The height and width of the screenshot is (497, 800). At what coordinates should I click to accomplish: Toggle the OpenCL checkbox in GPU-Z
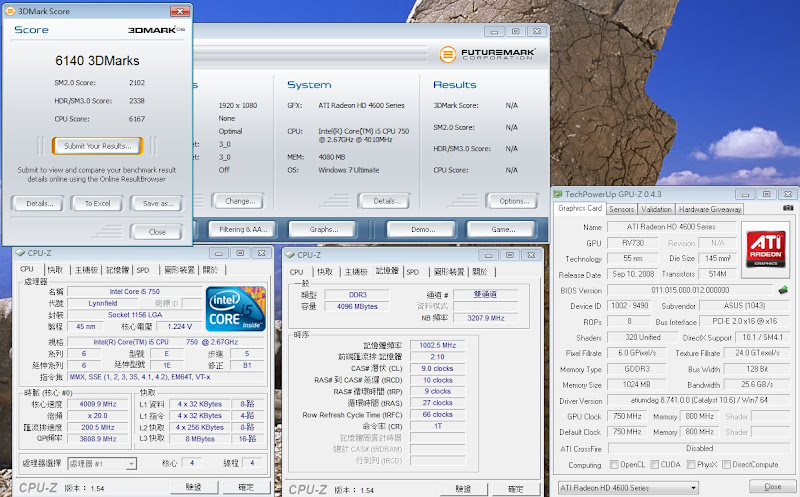[614, 464]
